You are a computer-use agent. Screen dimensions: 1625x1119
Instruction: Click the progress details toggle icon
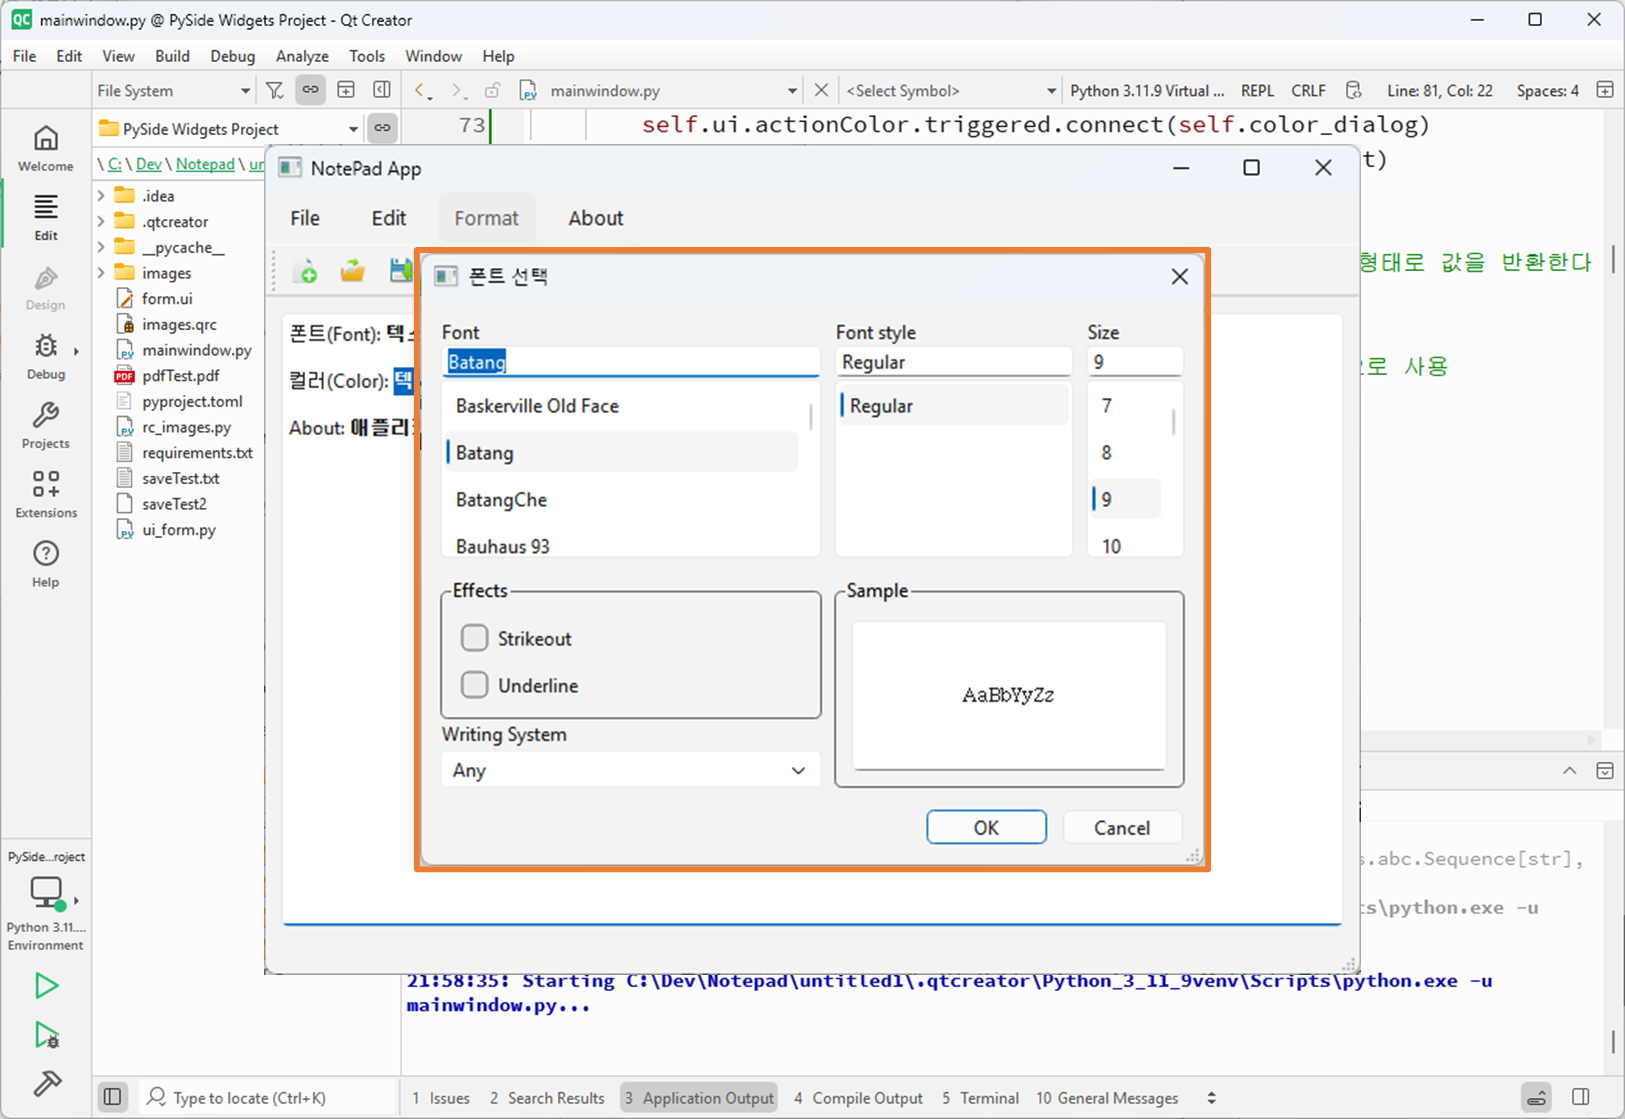click(1537, 1097)
